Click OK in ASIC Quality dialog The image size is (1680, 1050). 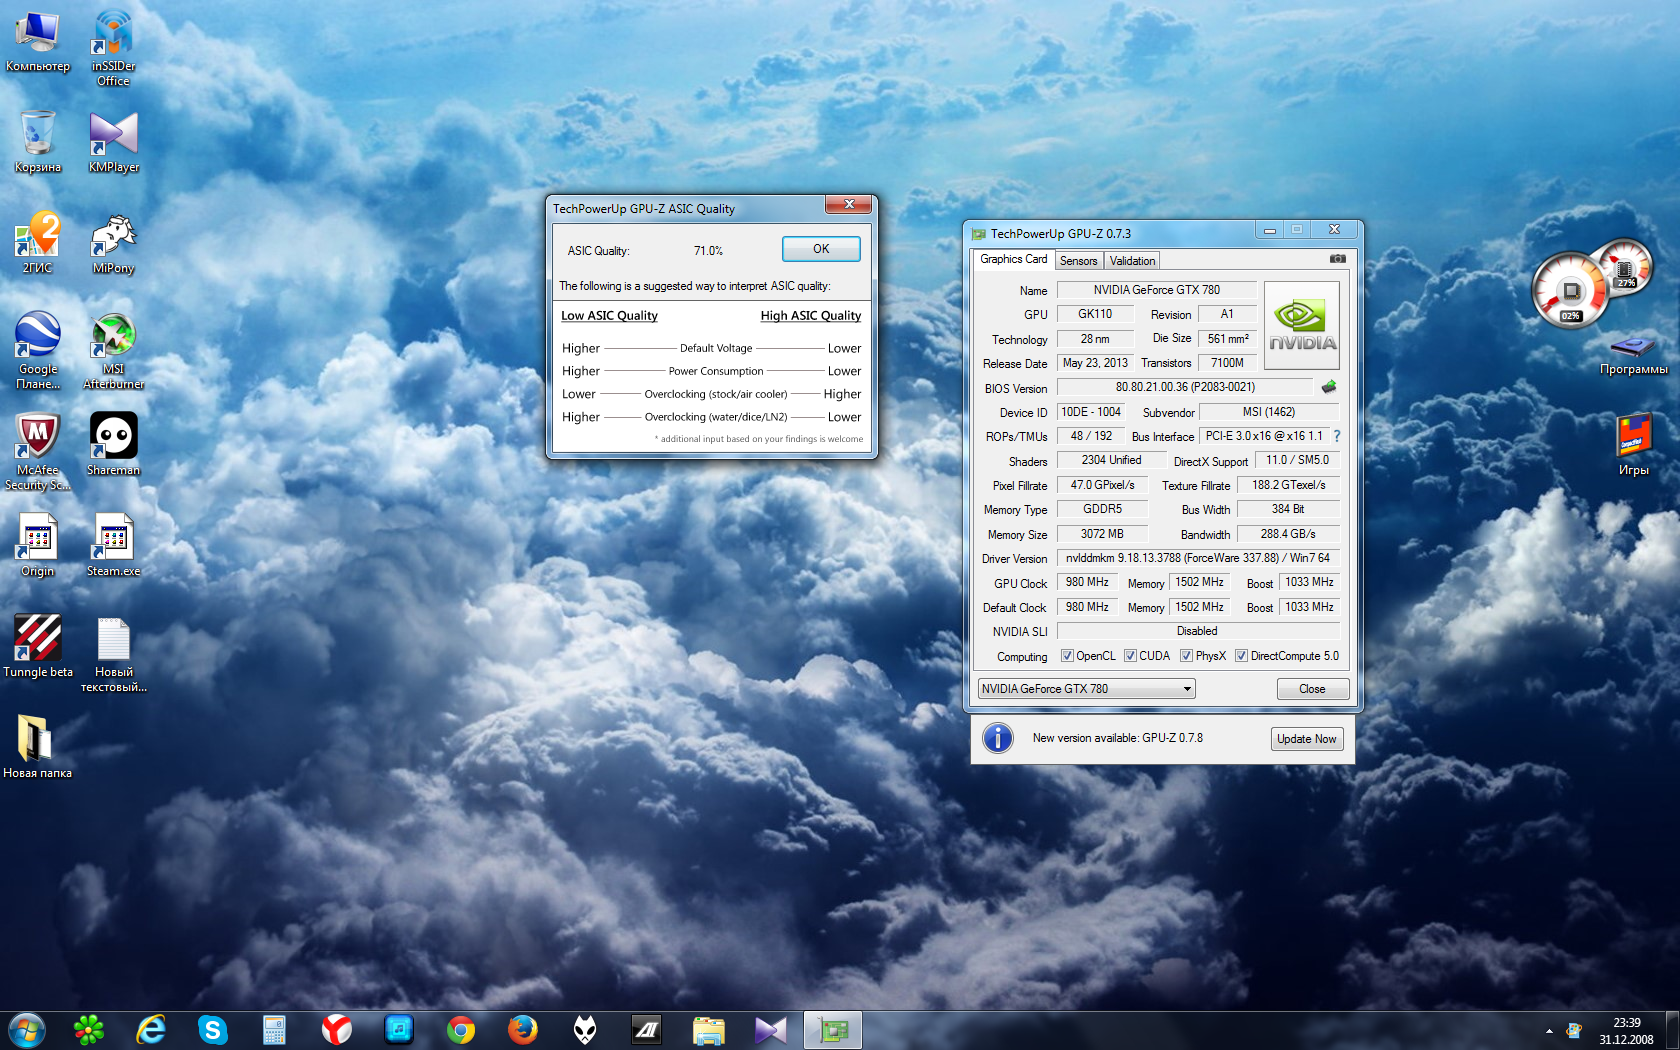click(x=821, y=249)
